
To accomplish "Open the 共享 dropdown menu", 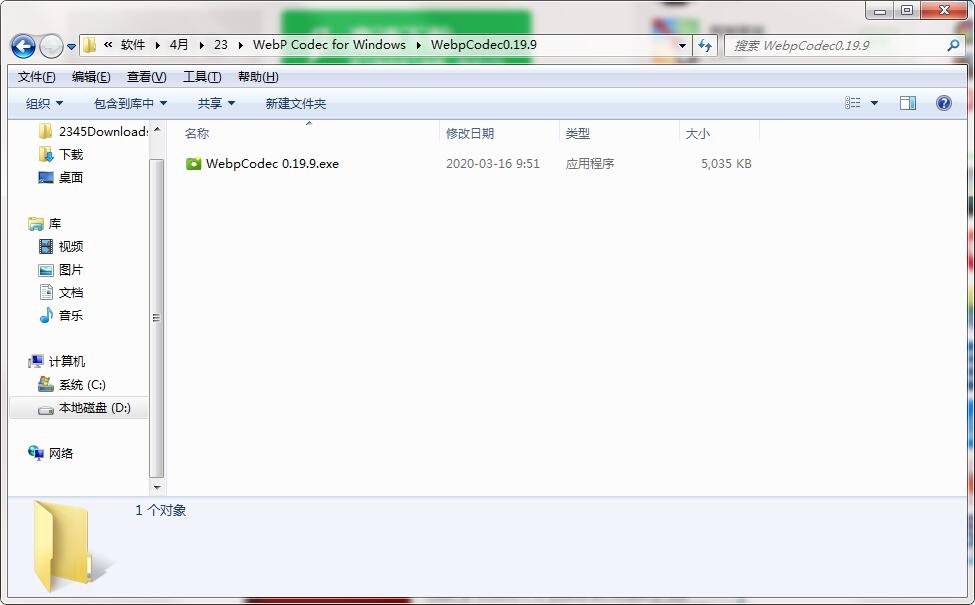I will (216, 103).
